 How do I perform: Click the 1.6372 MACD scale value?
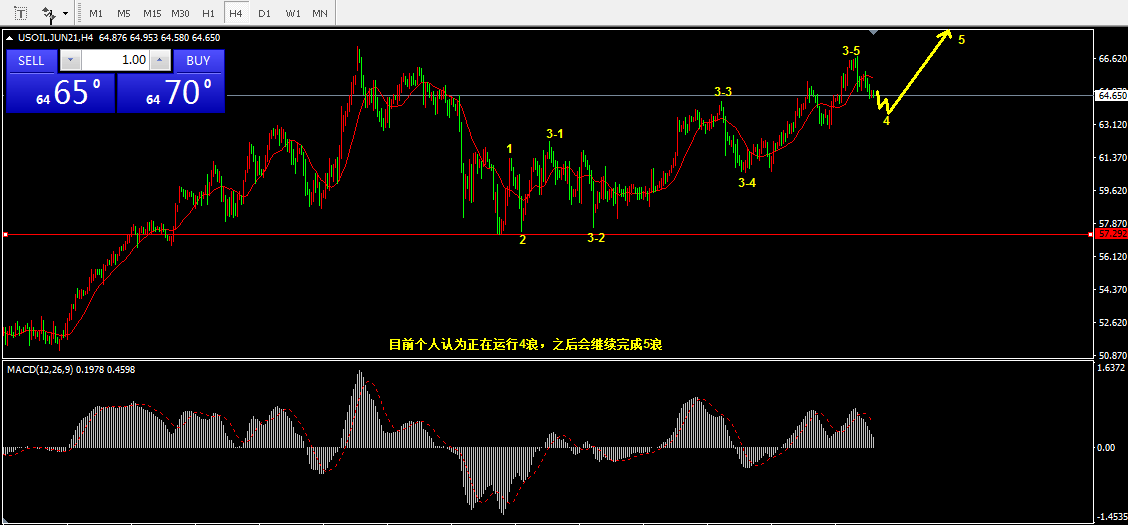point(1111,368)
